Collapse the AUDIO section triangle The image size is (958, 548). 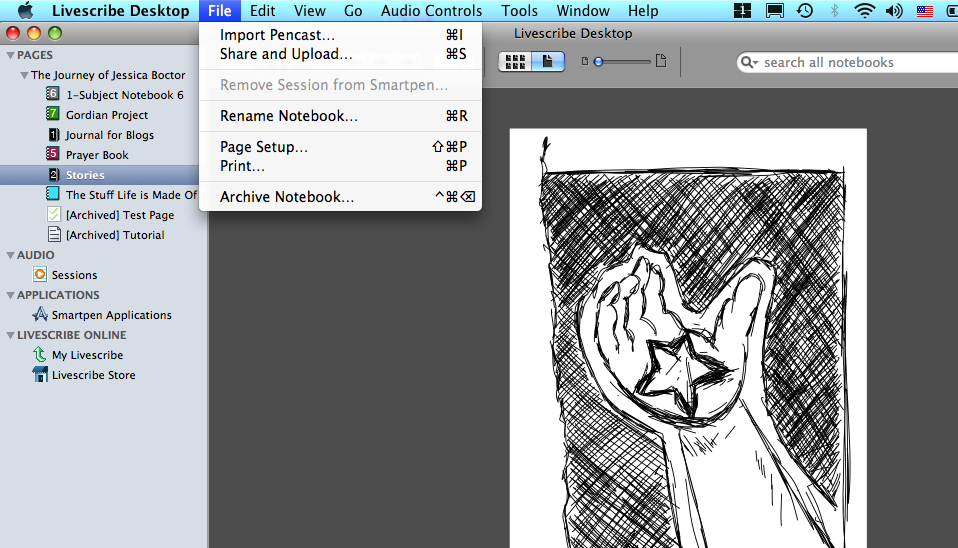tap(9, 255)
